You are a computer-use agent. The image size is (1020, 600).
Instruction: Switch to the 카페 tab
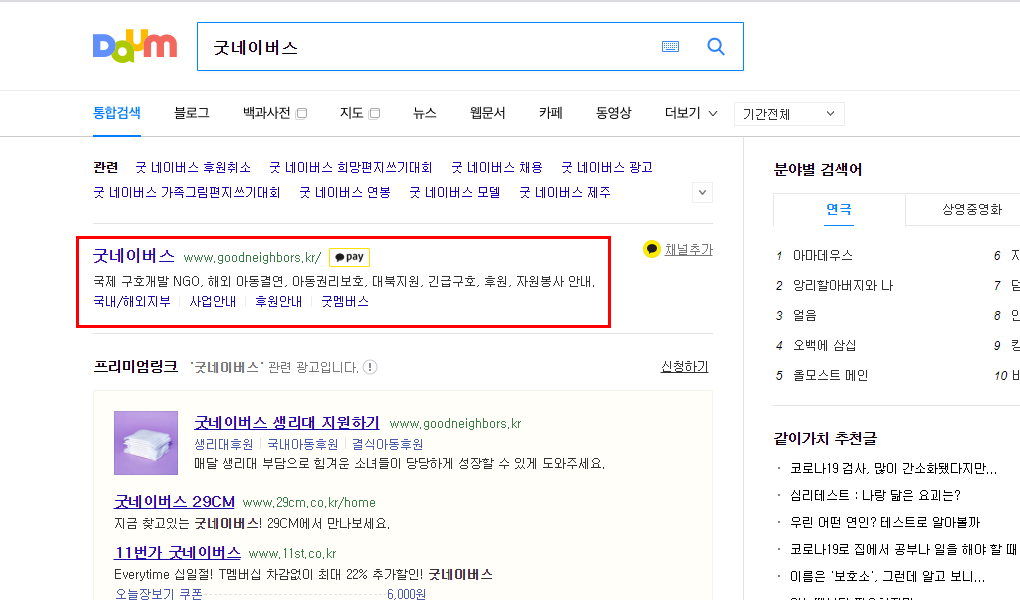[x=550, y=113]
